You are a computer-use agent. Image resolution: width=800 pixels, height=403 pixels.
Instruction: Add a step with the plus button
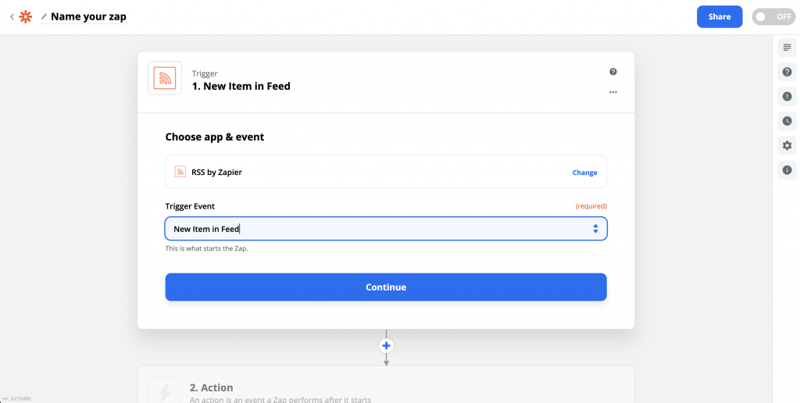coord(386,346)
